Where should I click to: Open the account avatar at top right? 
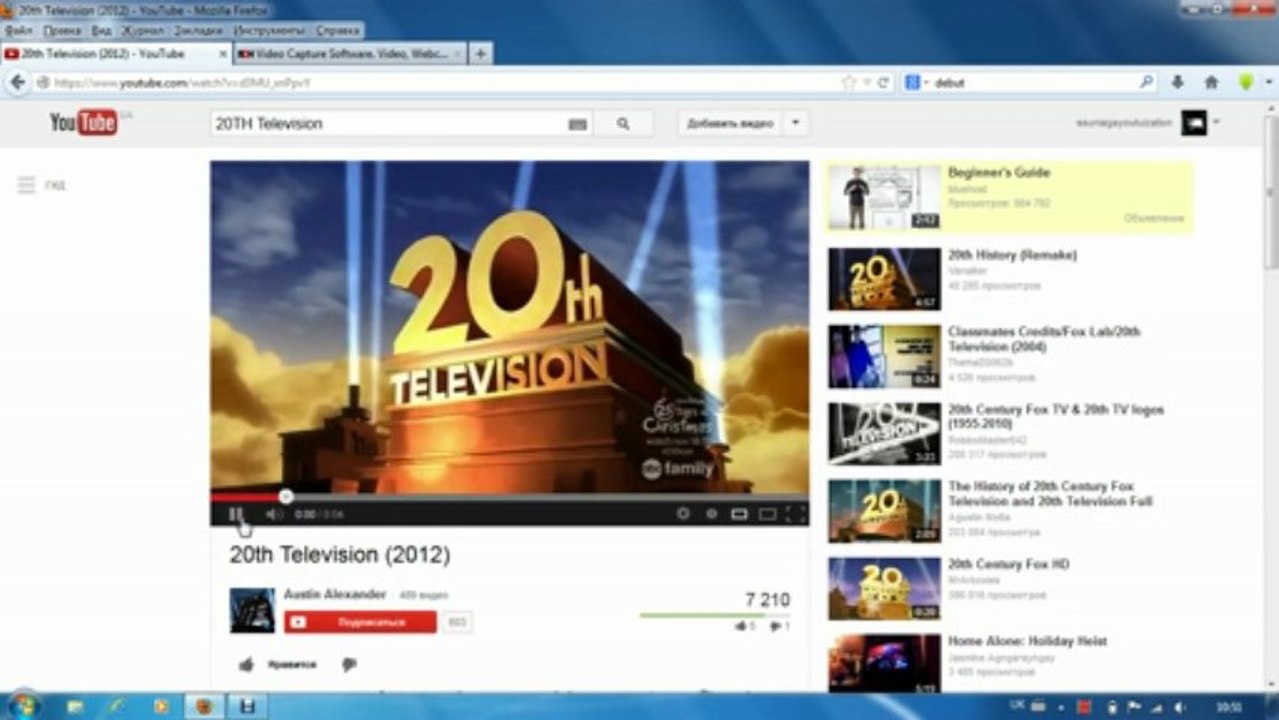pyautogui.click(x=1194, y=123)
